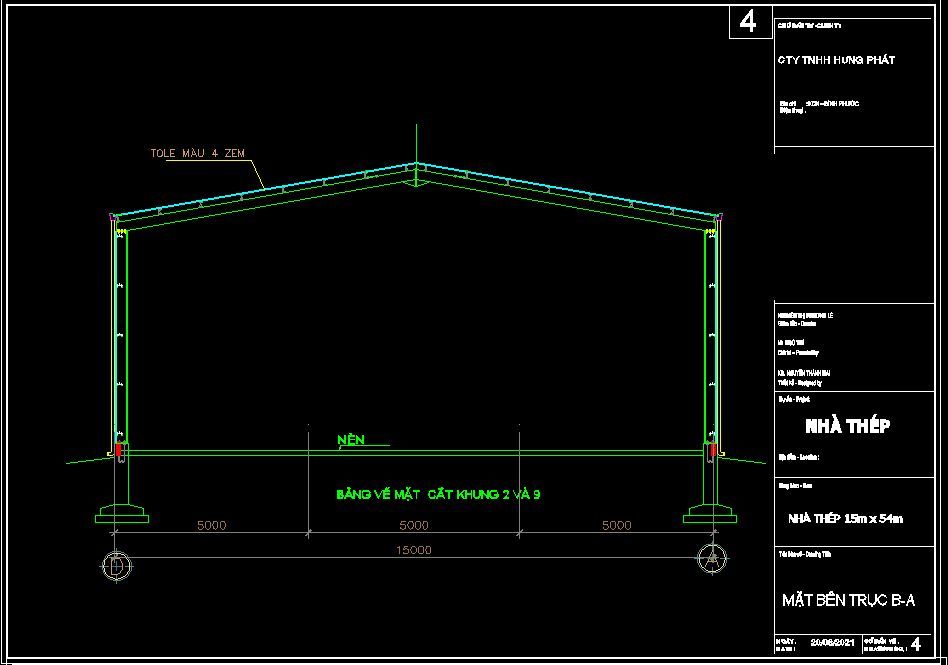948x665 pixels.
Task: Select the 15000 overall dimension text
Action: pos(413,550)
